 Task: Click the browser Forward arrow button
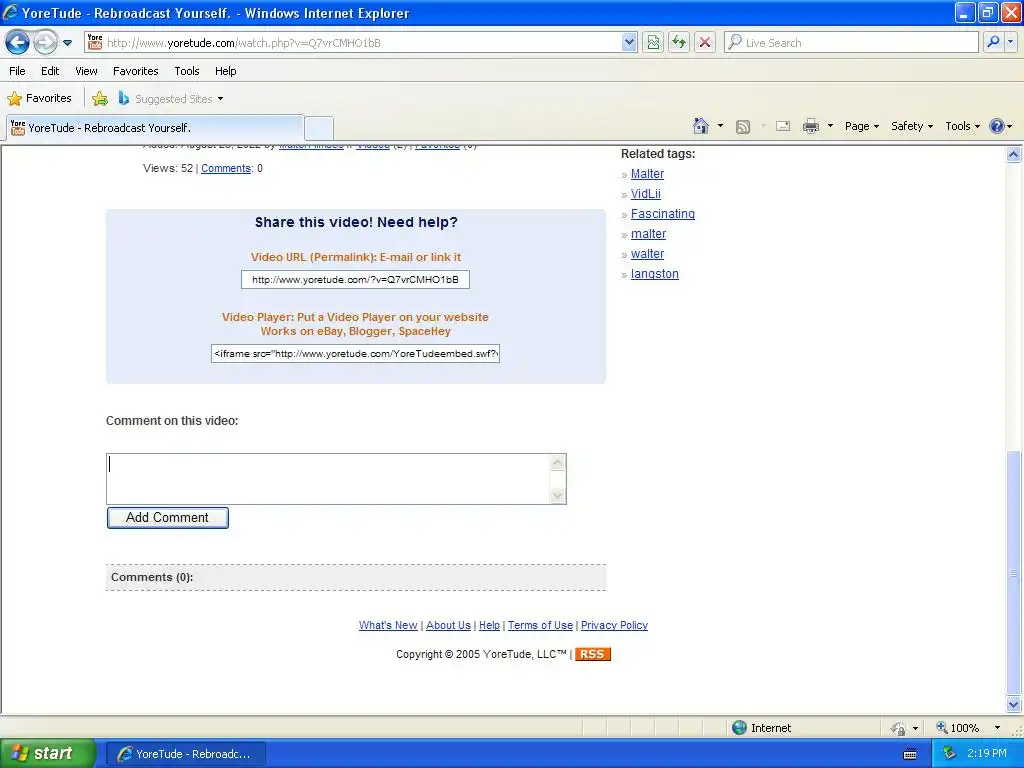45,43
